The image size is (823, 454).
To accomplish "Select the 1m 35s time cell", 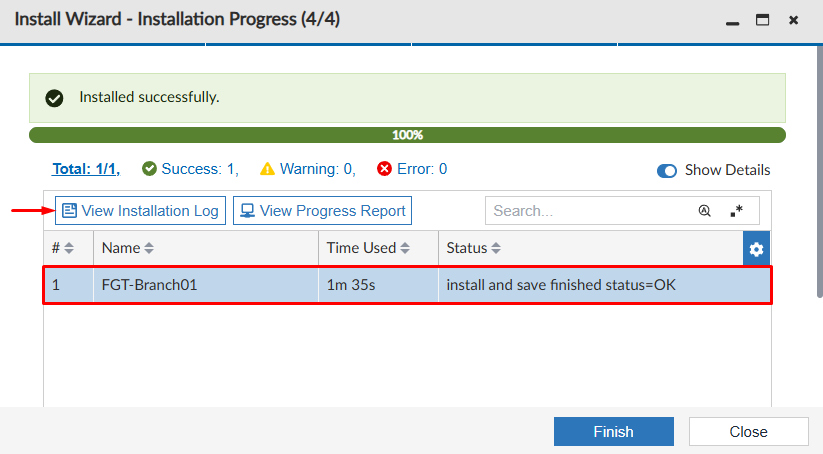I will pos(378,285).
